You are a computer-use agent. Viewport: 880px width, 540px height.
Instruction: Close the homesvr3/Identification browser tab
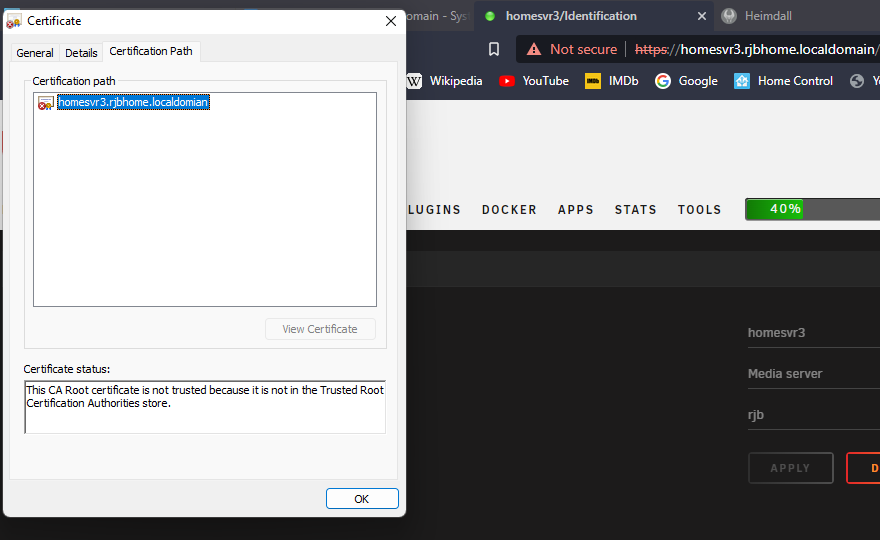pyautogui.click(x=702, y=16)
